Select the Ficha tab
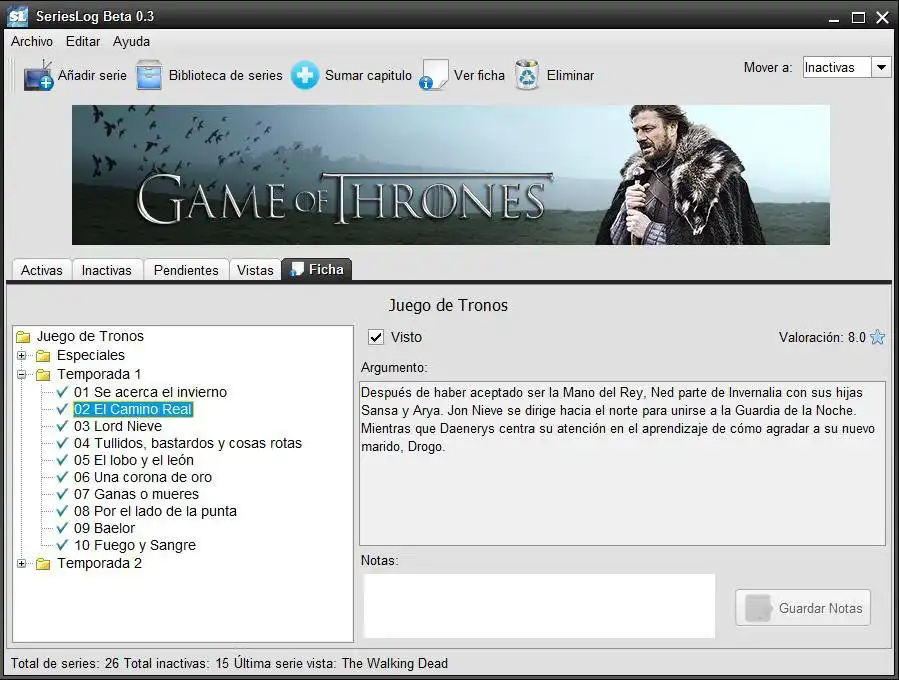This screenshot has width=899, height=680. [317, 269]
